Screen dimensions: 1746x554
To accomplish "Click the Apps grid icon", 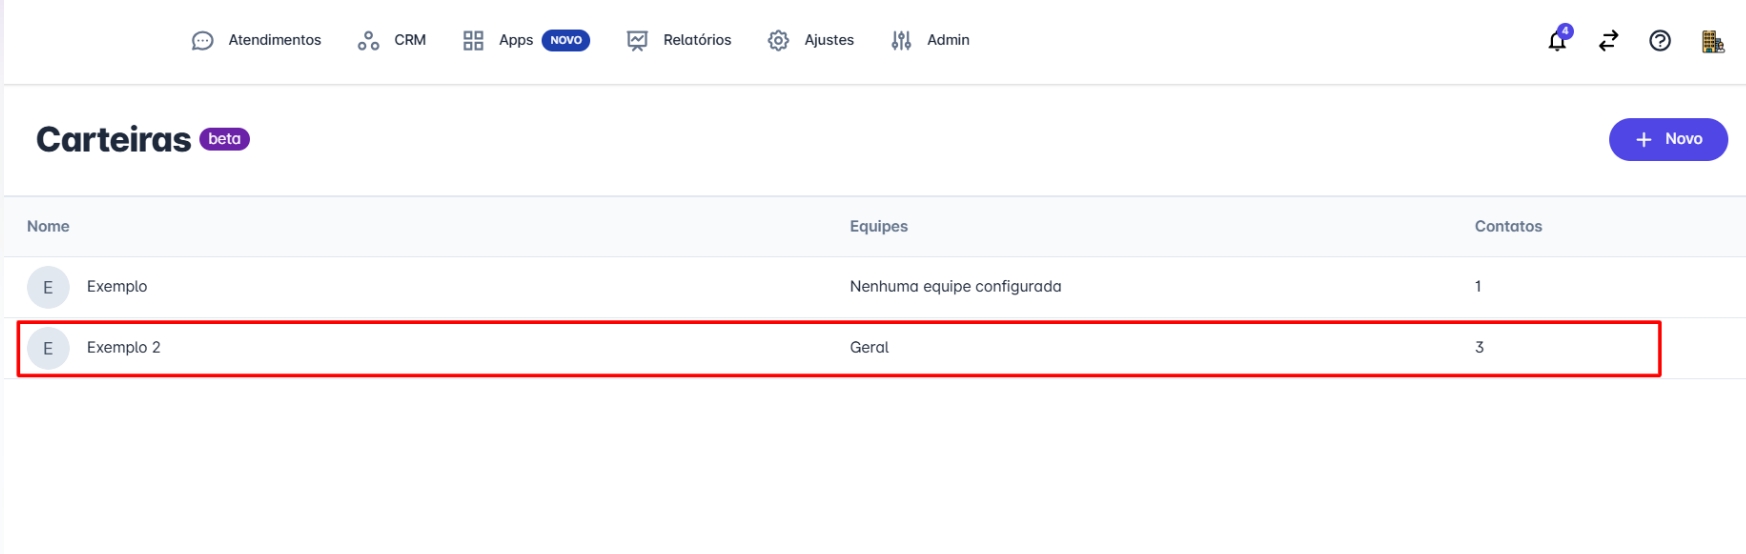I will coord(473,41).
